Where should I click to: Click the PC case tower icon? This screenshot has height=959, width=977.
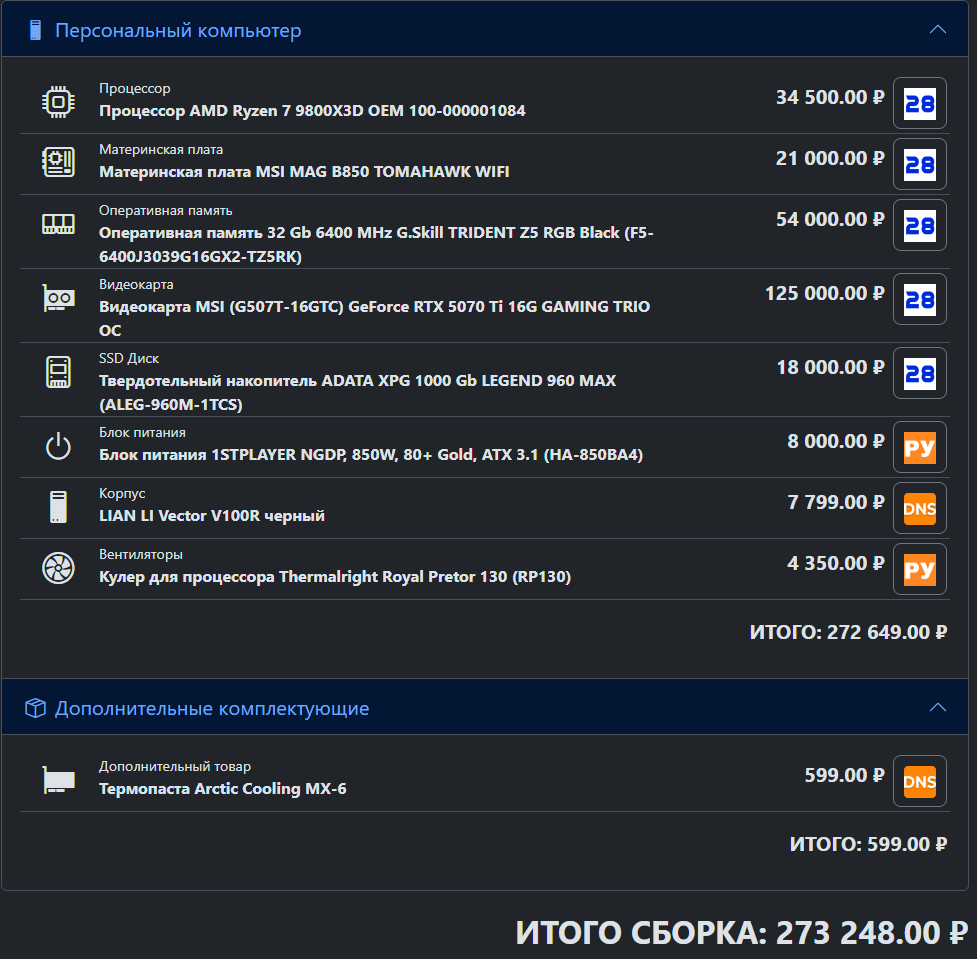pyautogui.click(x=58, y=507)
